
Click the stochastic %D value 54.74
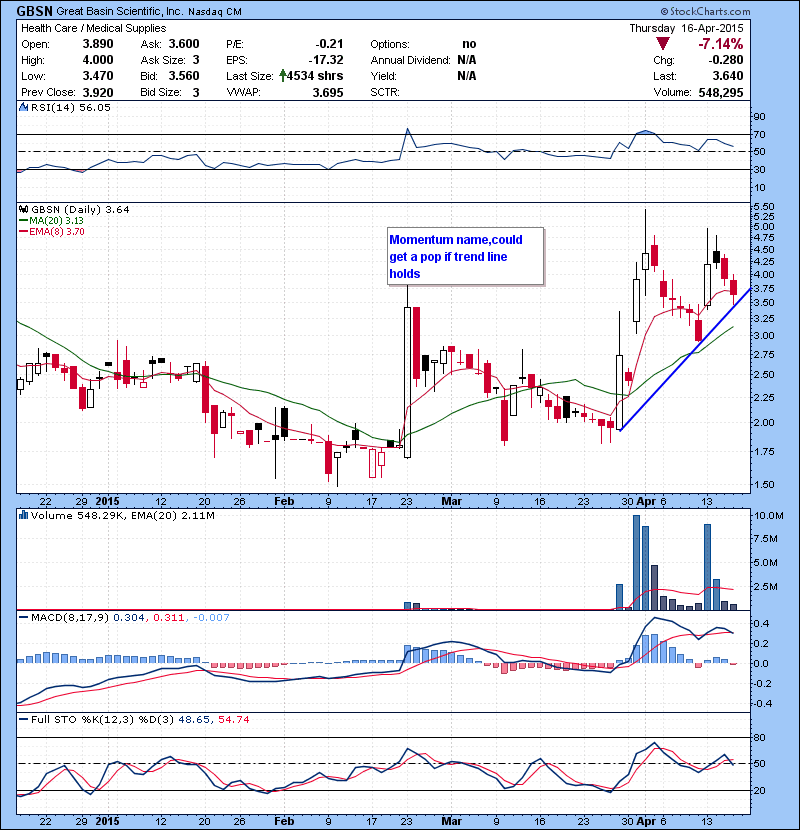(233, 720)
